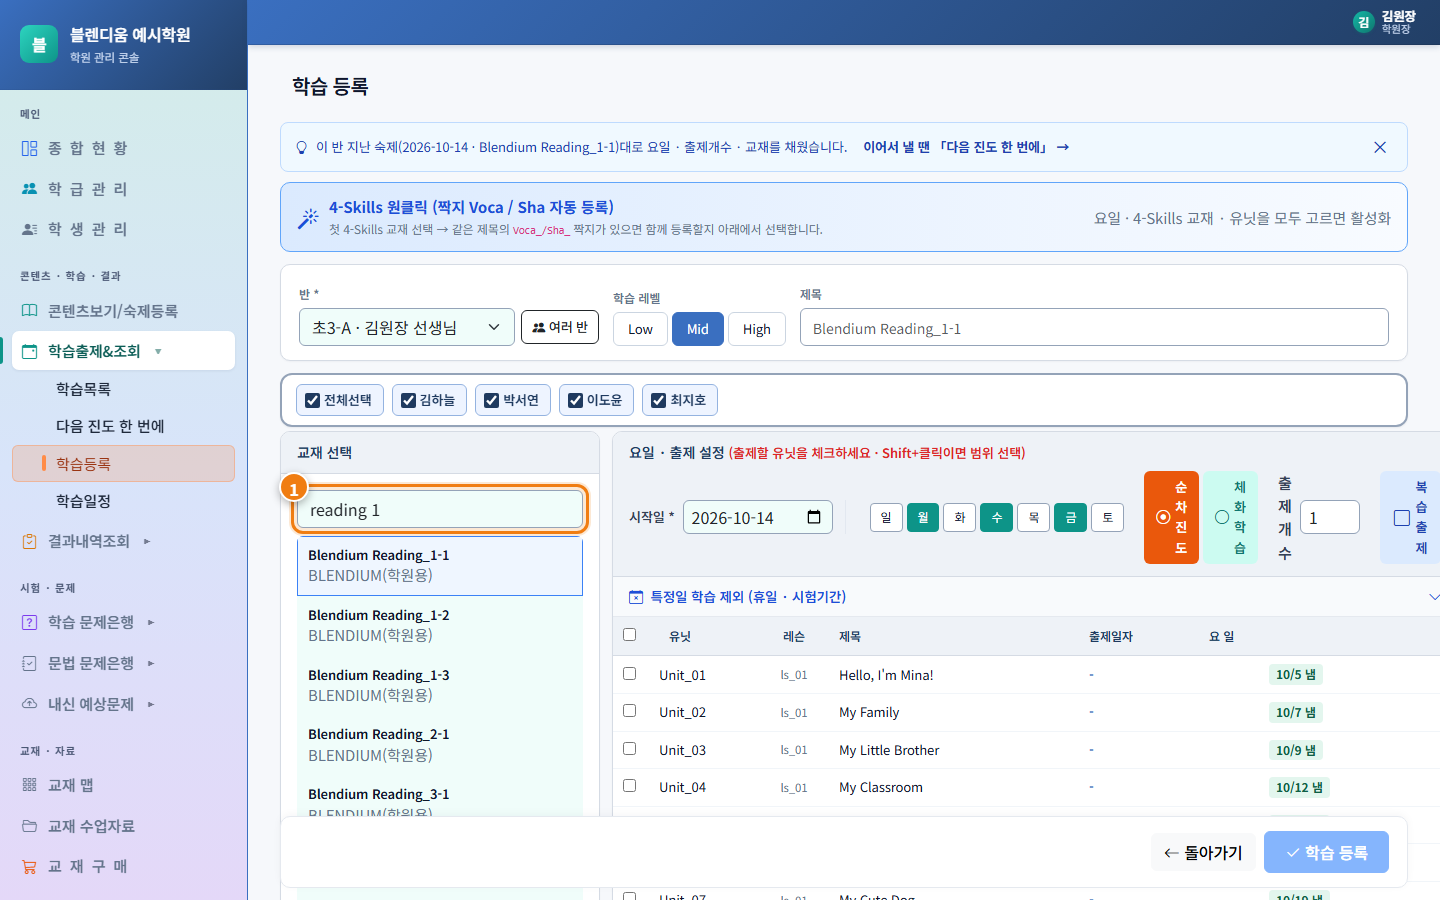Click the 문법 문제은행 checklist icon
The image size is (1440, 900).
click(30, 663)
